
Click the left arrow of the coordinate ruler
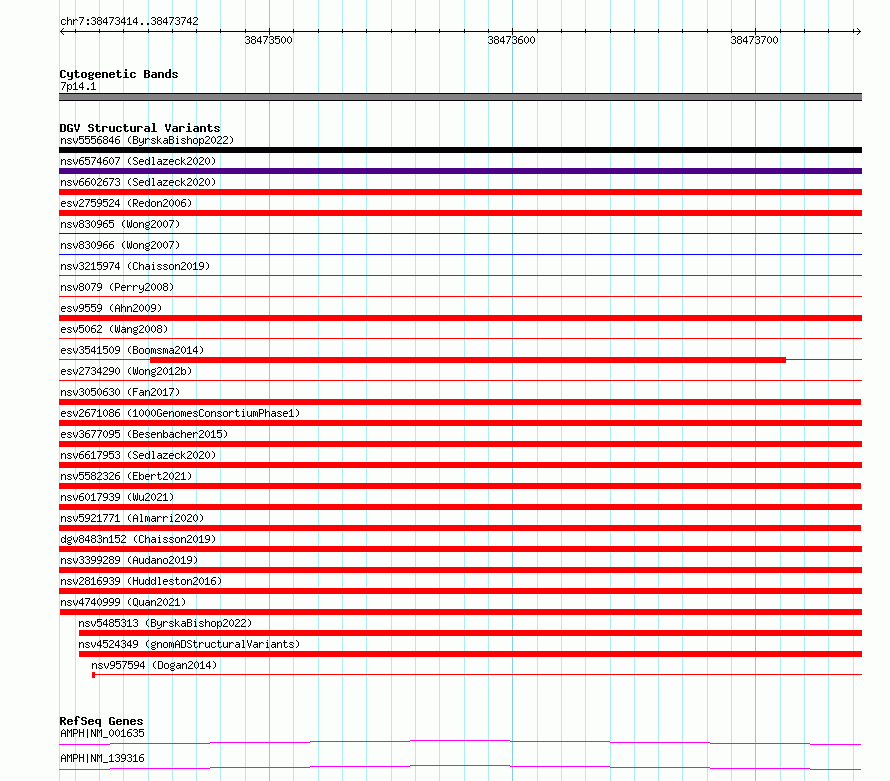point(63,31)
